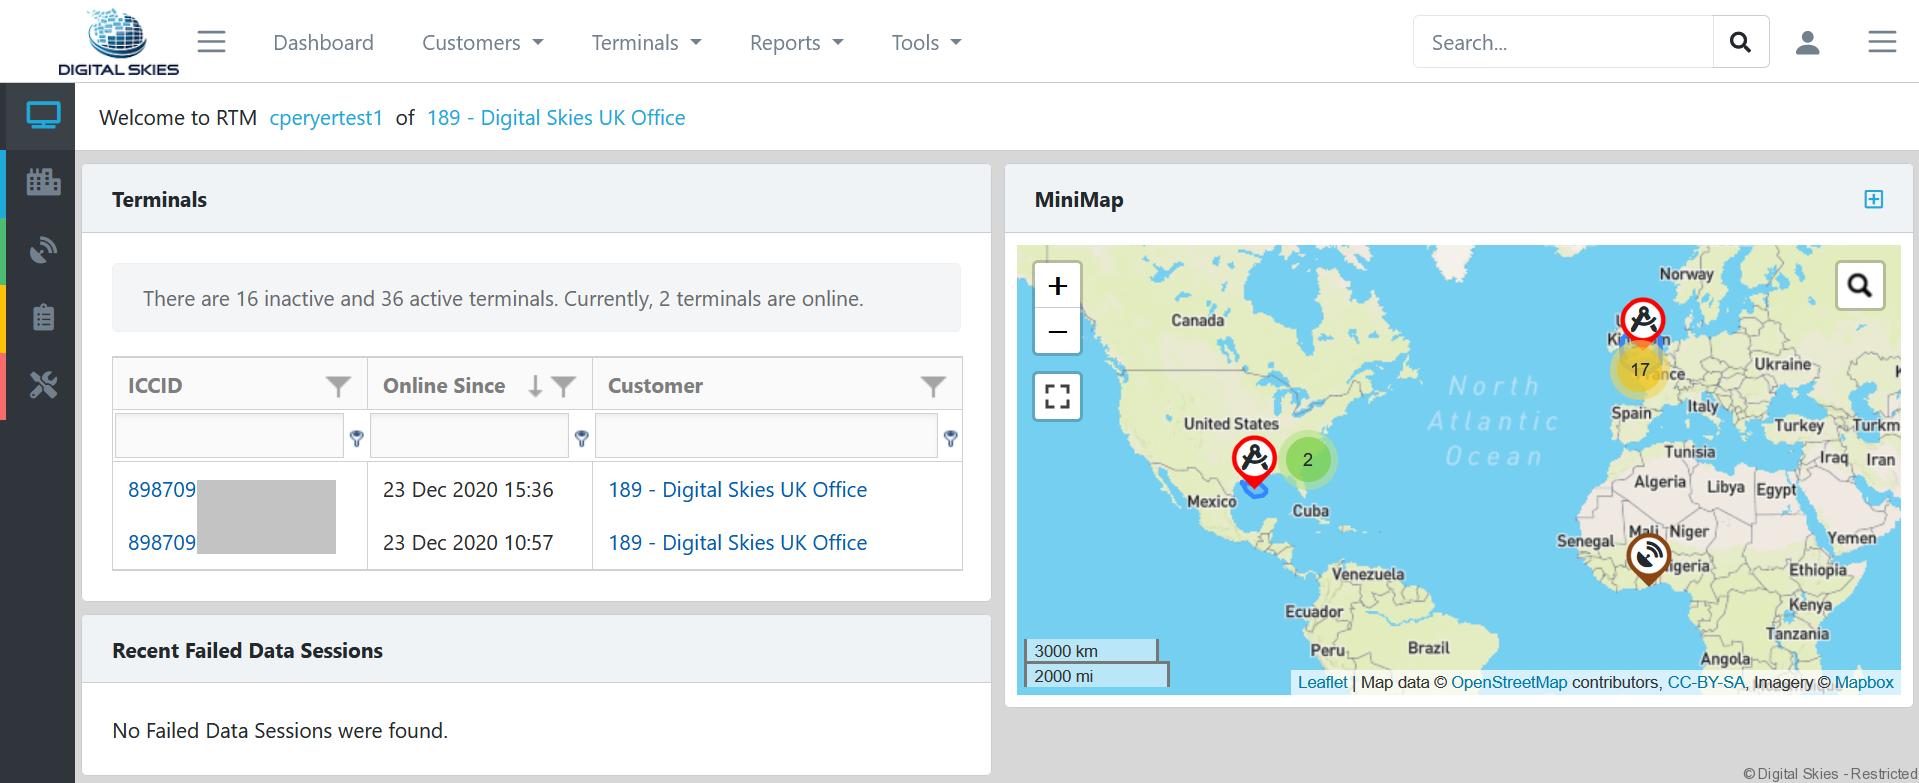Open the ICCID column filter
The height and width of the screenshot is (783, 1919).
[x=338, y=386]
